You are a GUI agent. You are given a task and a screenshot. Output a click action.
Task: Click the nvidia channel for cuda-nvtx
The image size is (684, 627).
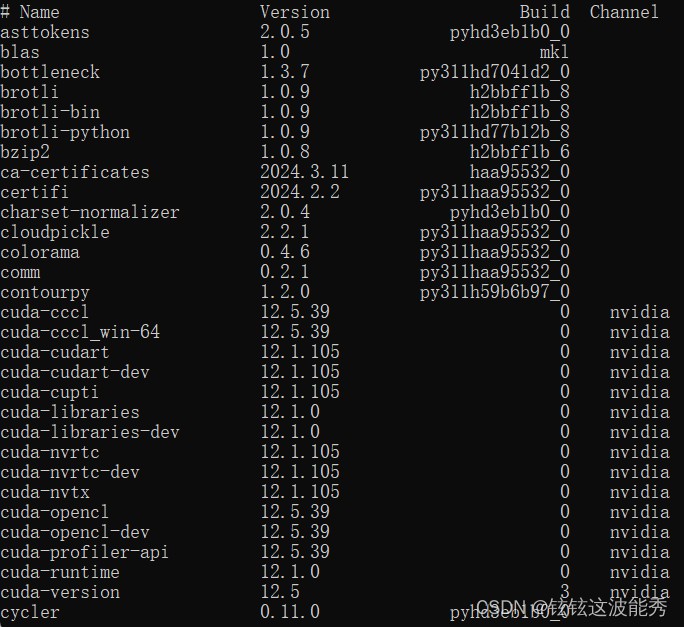coord(639,492)
